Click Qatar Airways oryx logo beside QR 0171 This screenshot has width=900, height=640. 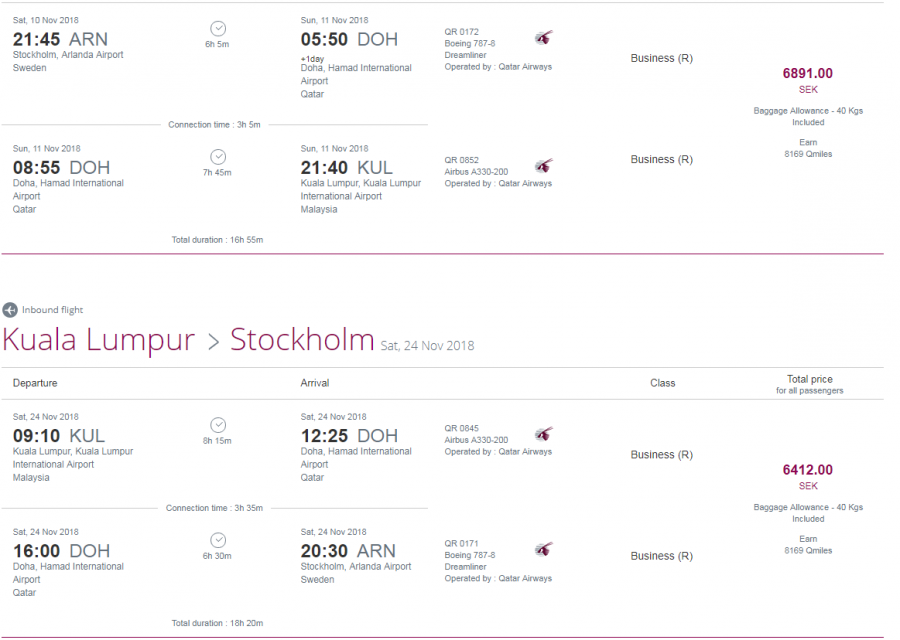pyautogui.click(x=543, y=549)
